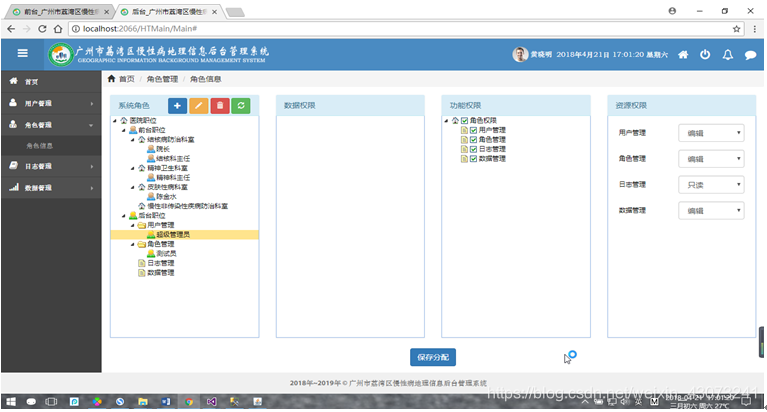Toggle the 用户管理 checkbox in 功能权限
Image resolution: width=767 pixels, height=412 pixels.
(473, 130)
